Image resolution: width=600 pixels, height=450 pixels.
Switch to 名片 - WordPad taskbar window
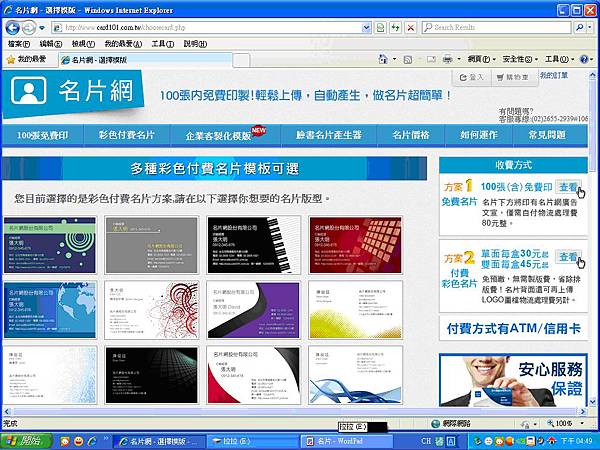[x=346, y=441]
